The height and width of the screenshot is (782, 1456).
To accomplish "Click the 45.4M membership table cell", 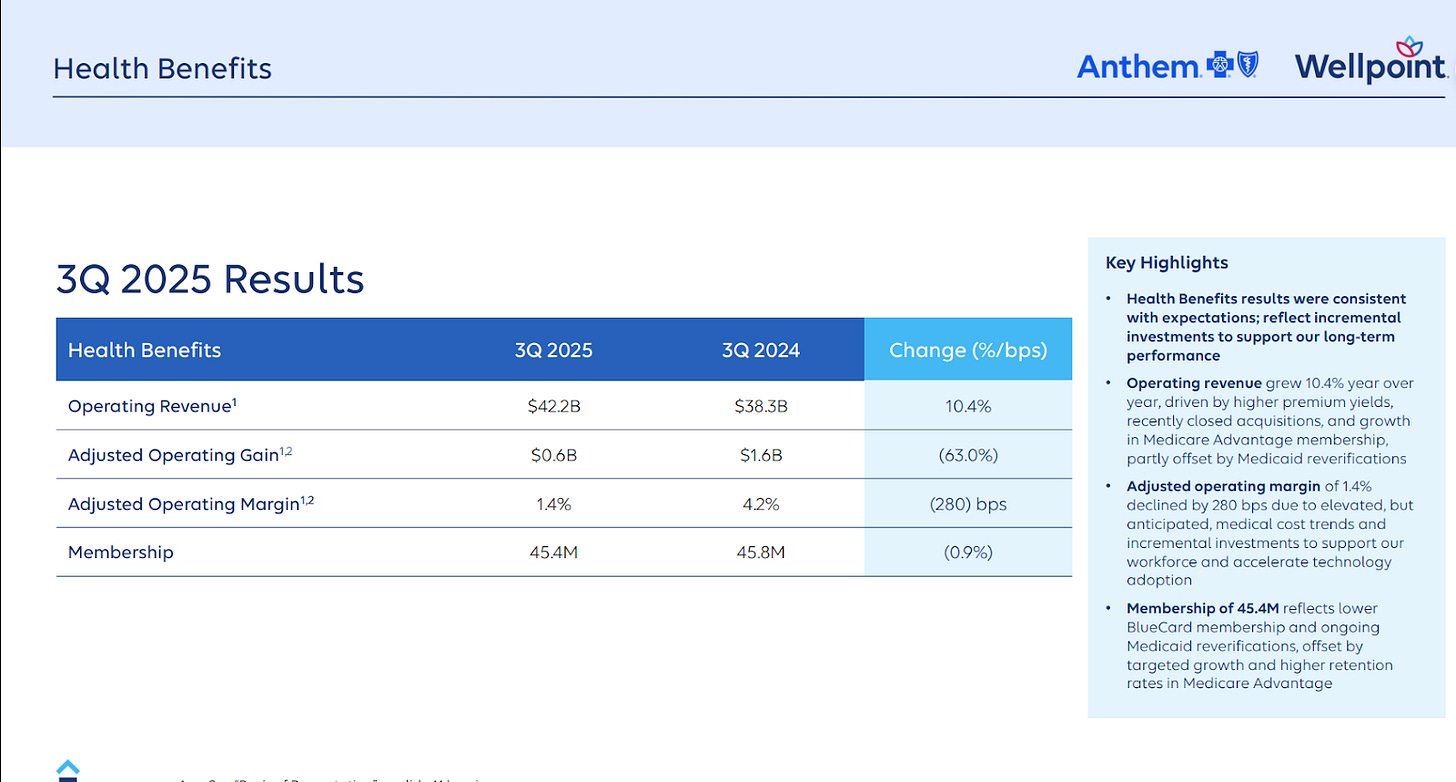I will 554,553.
